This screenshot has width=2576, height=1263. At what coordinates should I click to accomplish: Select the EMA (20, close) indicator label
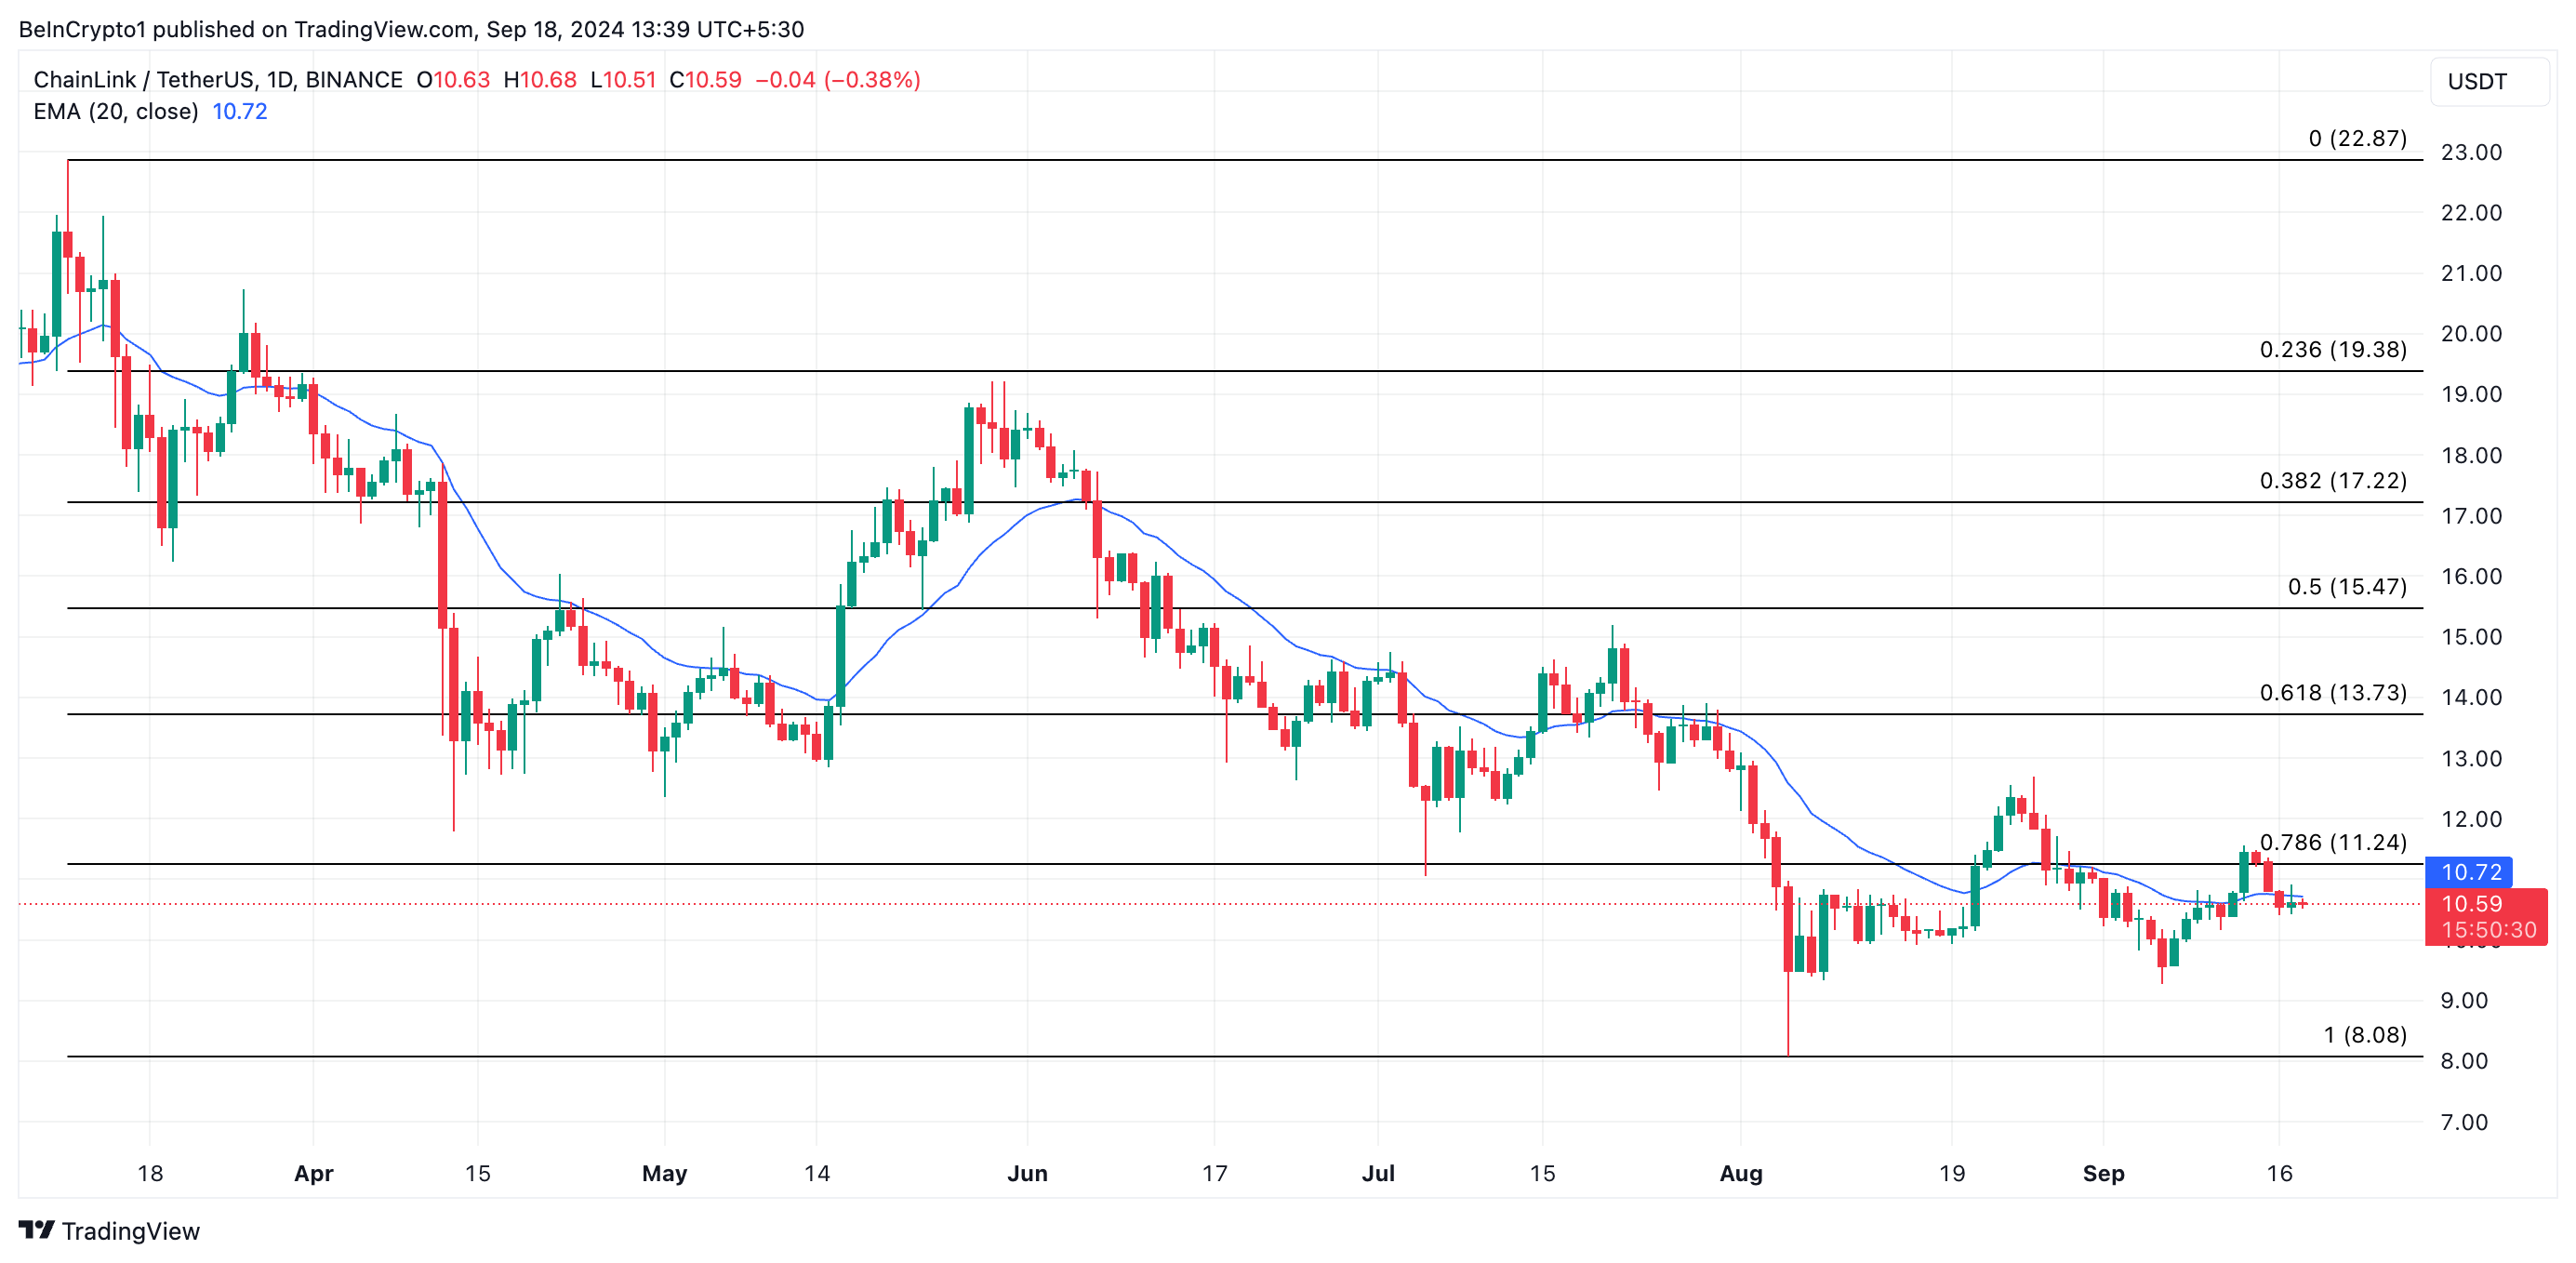coord(116,111)
